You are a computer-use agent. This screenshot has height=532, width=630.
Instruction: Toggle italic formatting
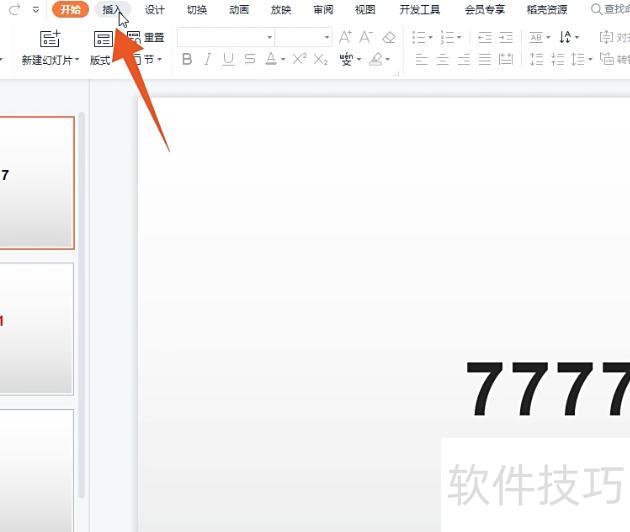208,59
